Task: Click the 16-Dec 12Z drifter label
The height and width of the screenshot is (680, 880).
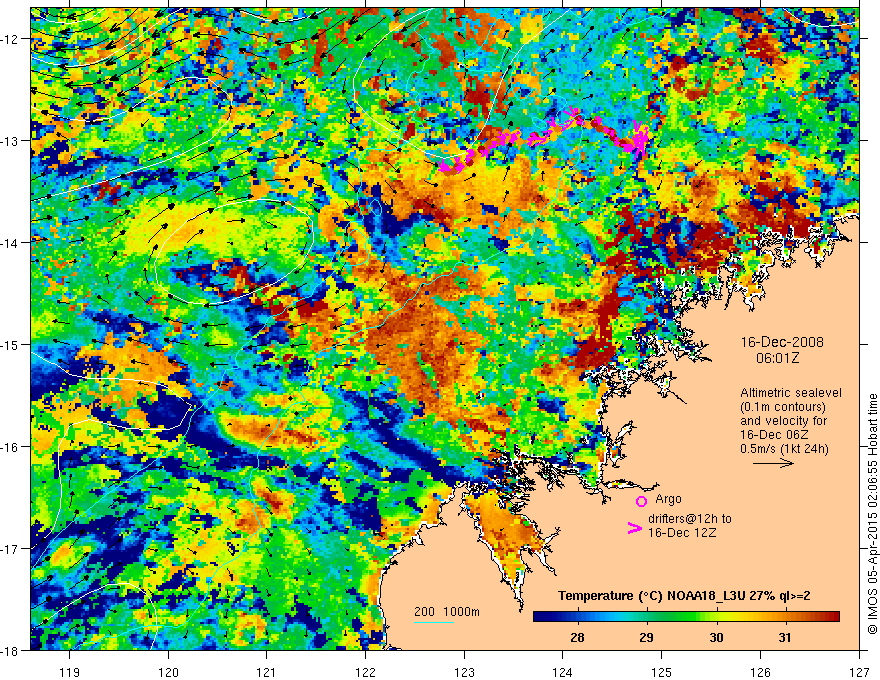Action: coord(682,533)
